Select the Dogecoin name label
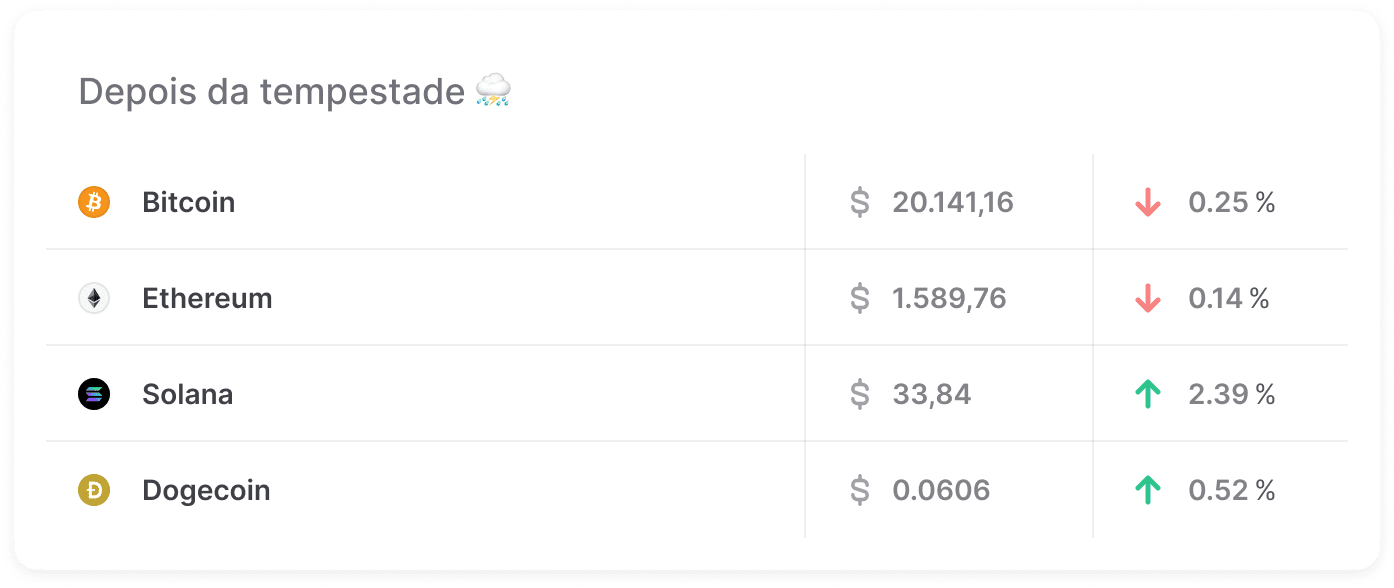This screenshot has width=1394, height=588. point(205,490)
